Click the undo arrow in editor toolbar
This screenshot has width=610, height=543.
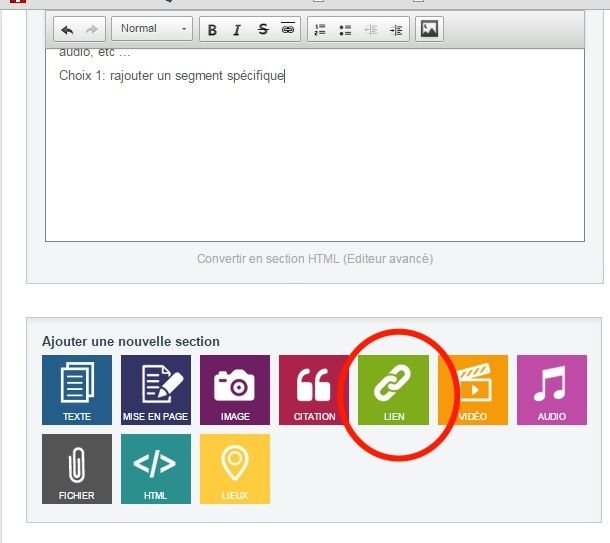(x=67, y=30)
